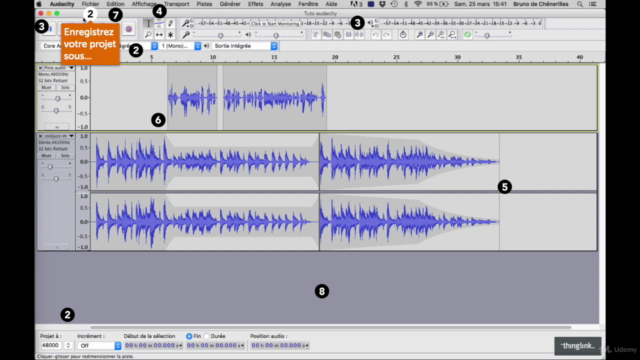640x360 pixels.
Task: Select the Multi-tool asterisk
Action: [x=170, y=35]
